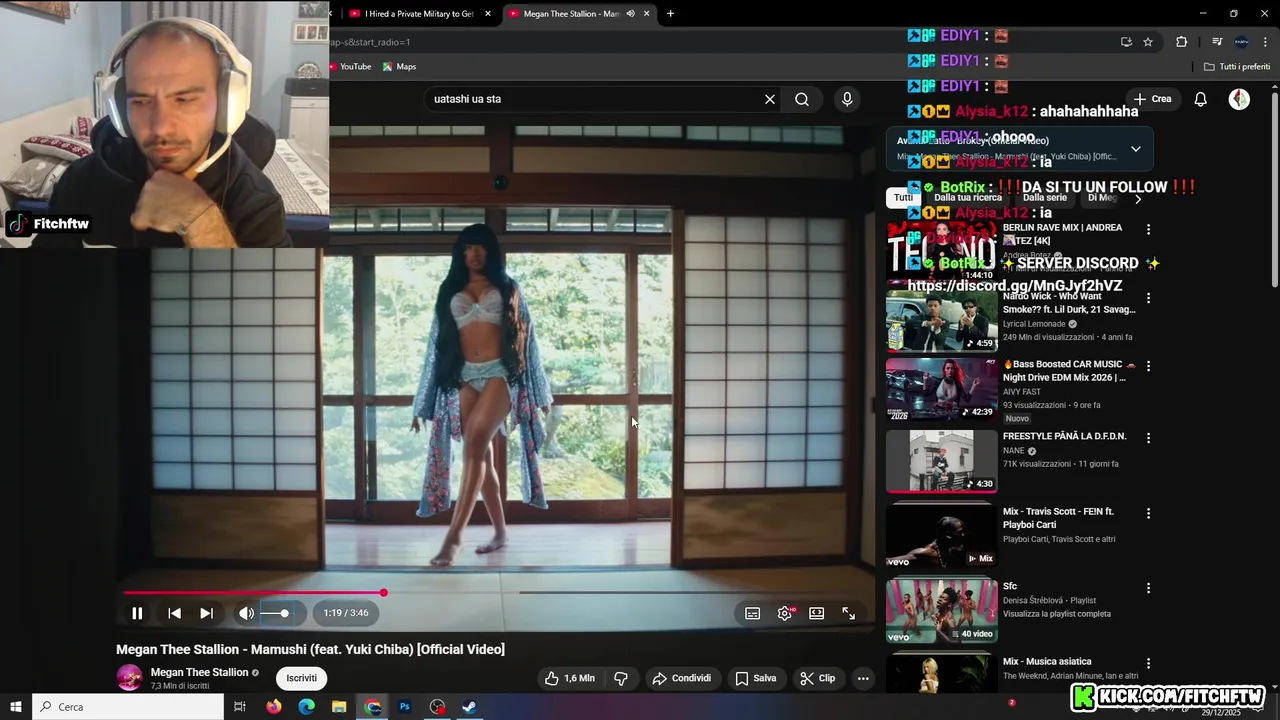The image size is (1280, 720).
Task: Open Nardo Wick Who Want Smoke thumbnail
Action: (x=942, y=322)
